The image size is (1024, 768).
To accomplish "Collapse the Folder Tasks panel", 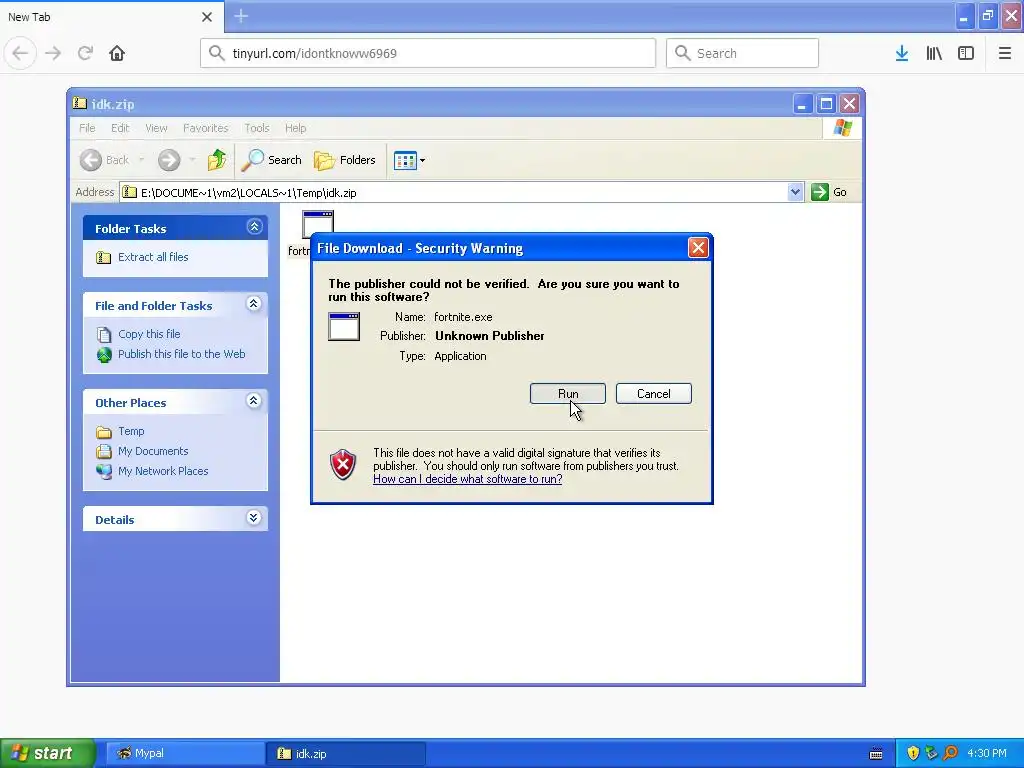I will click(x=254, y=227).
